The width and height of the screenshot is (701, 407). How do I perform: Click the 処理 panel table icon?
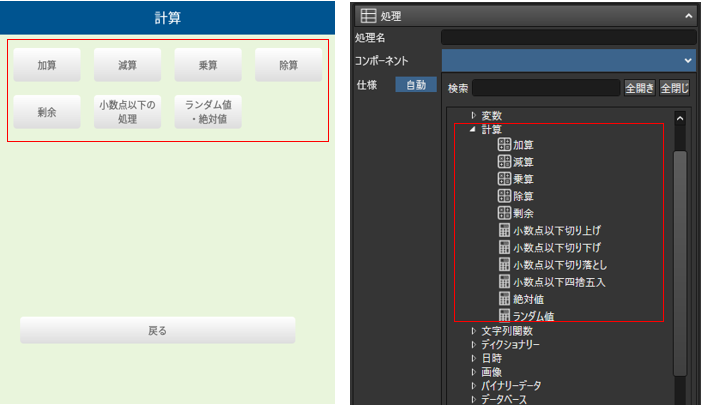[x=368, y=16]
